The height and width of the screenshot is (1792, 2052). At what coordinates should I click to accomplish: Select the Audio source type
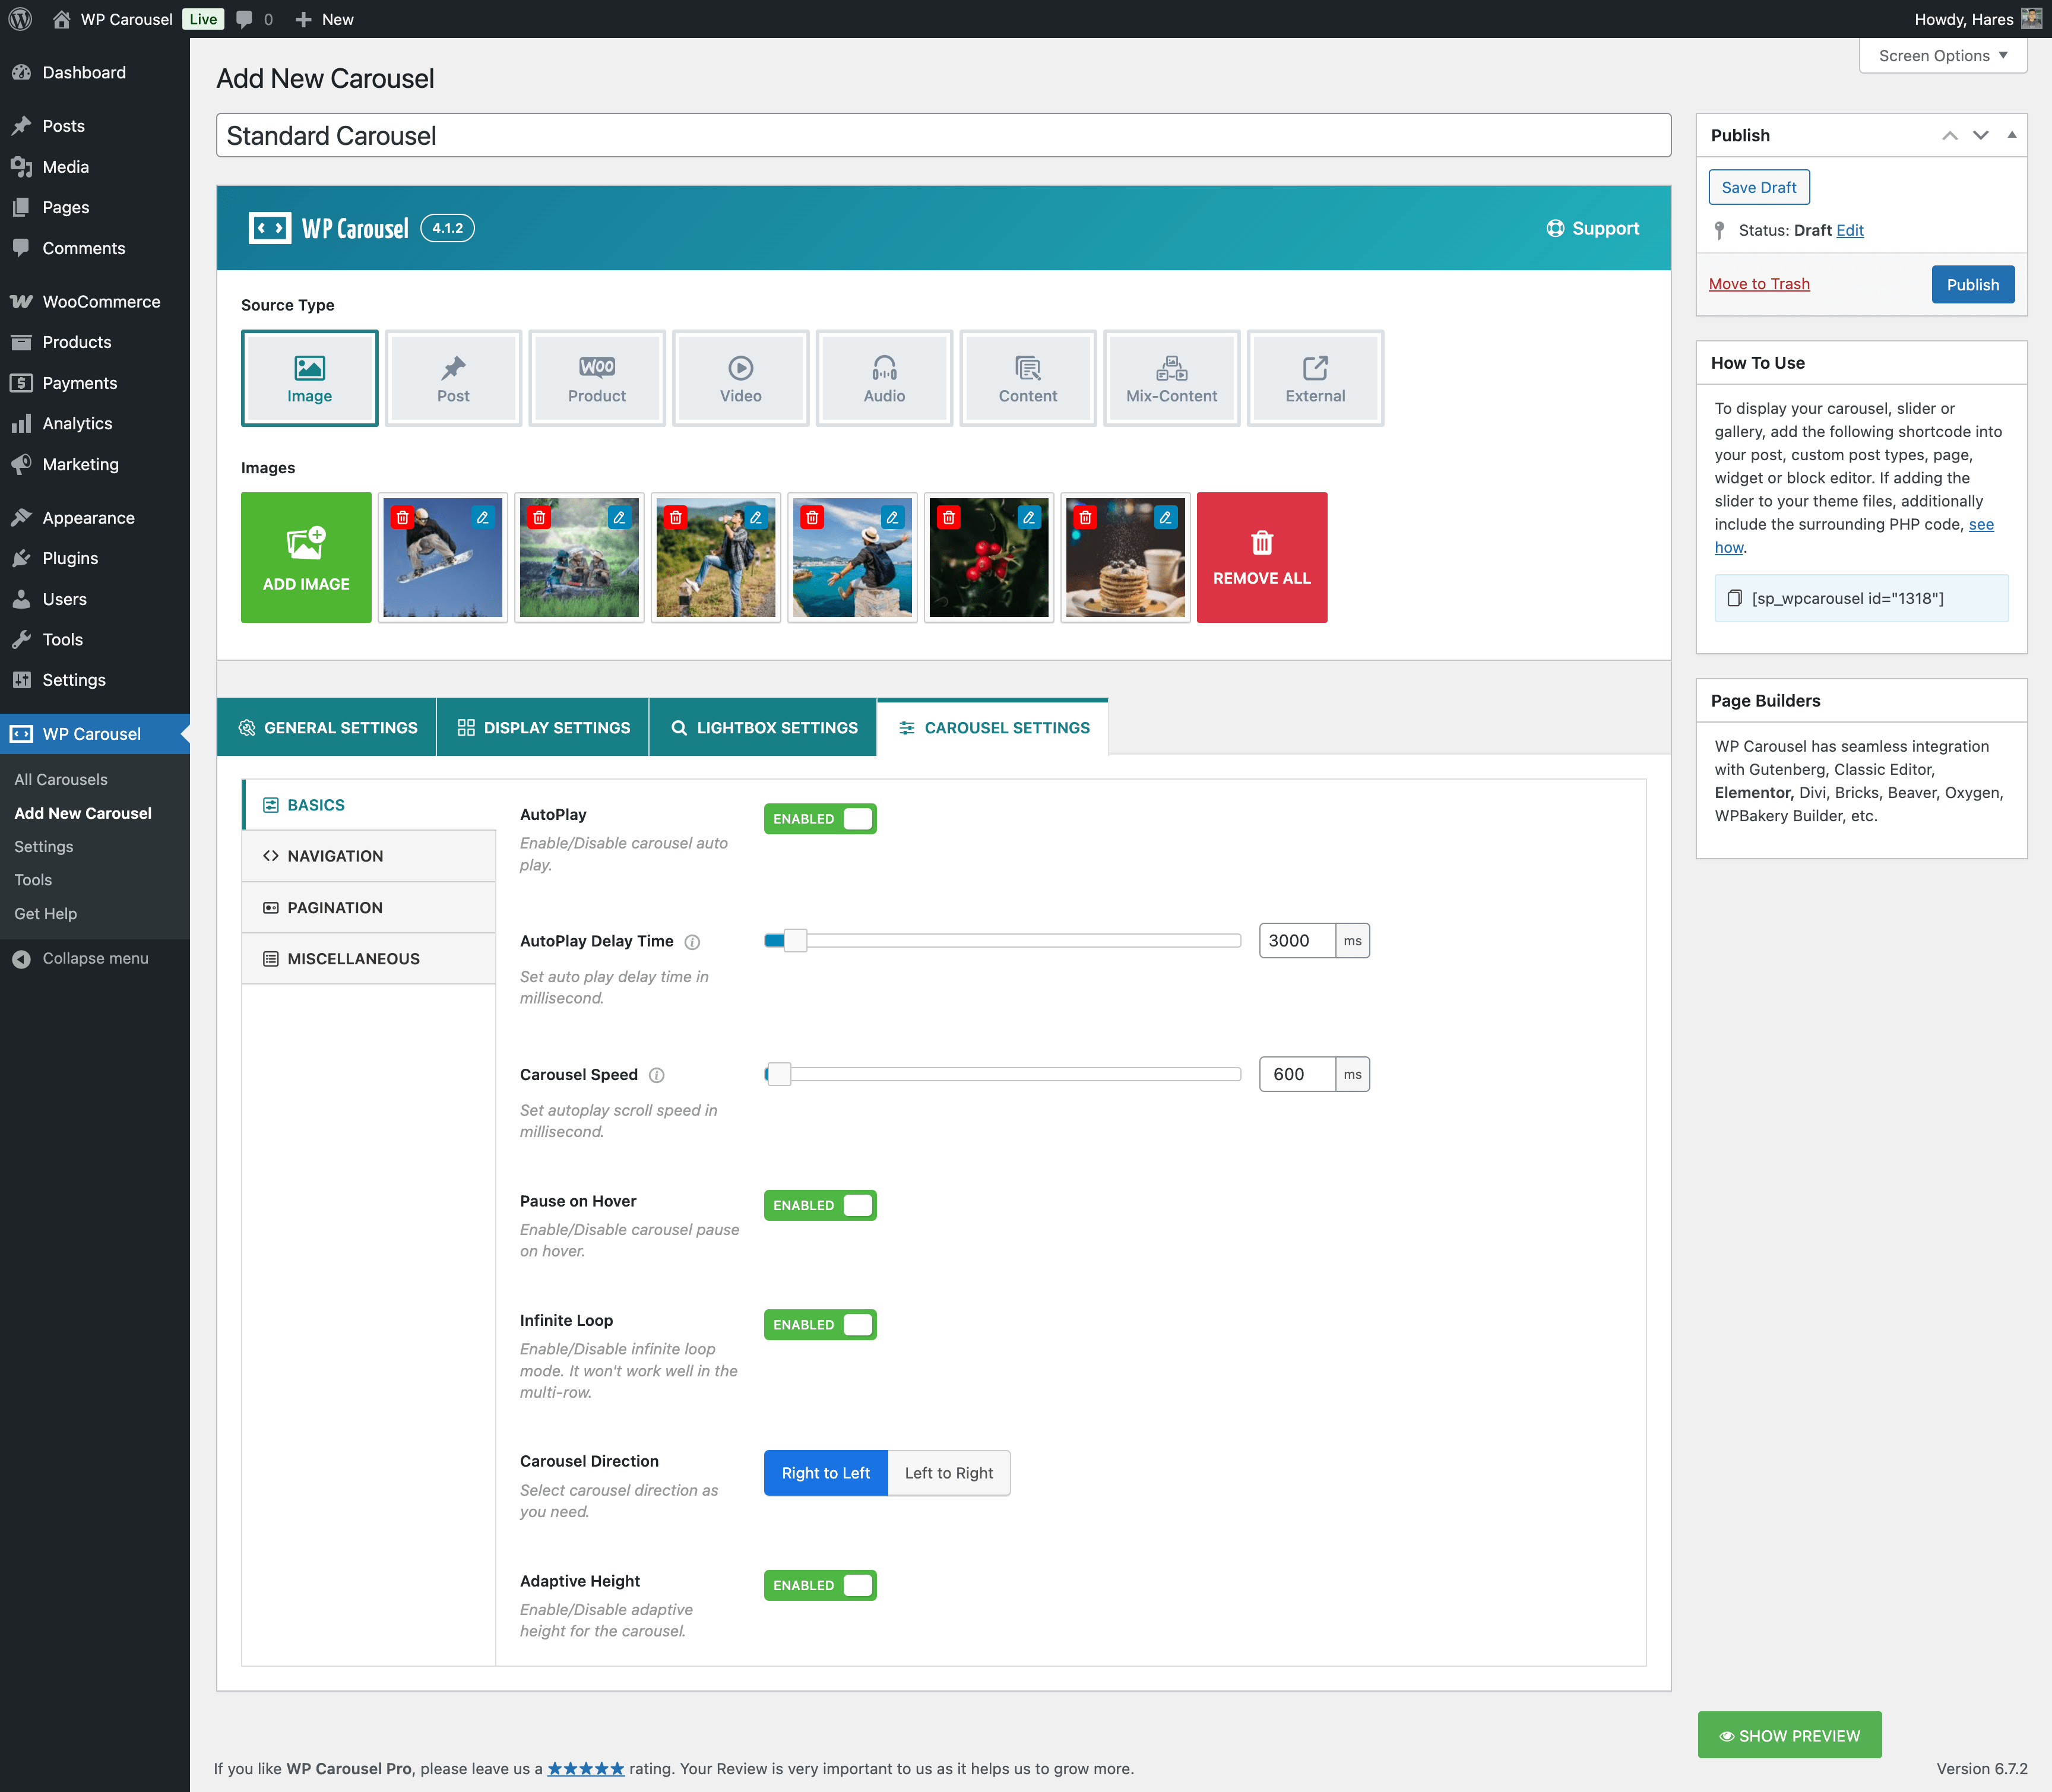point(884,378)
